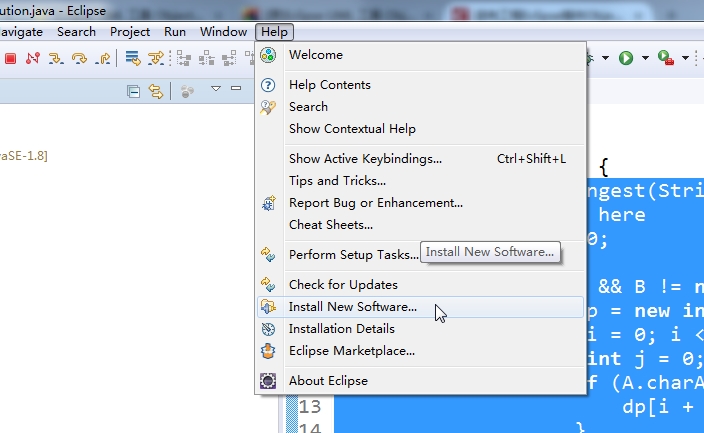Click the Disconnect debug icon
The height and width of the screenshot is (433, 704).
[x=33, y=58]
